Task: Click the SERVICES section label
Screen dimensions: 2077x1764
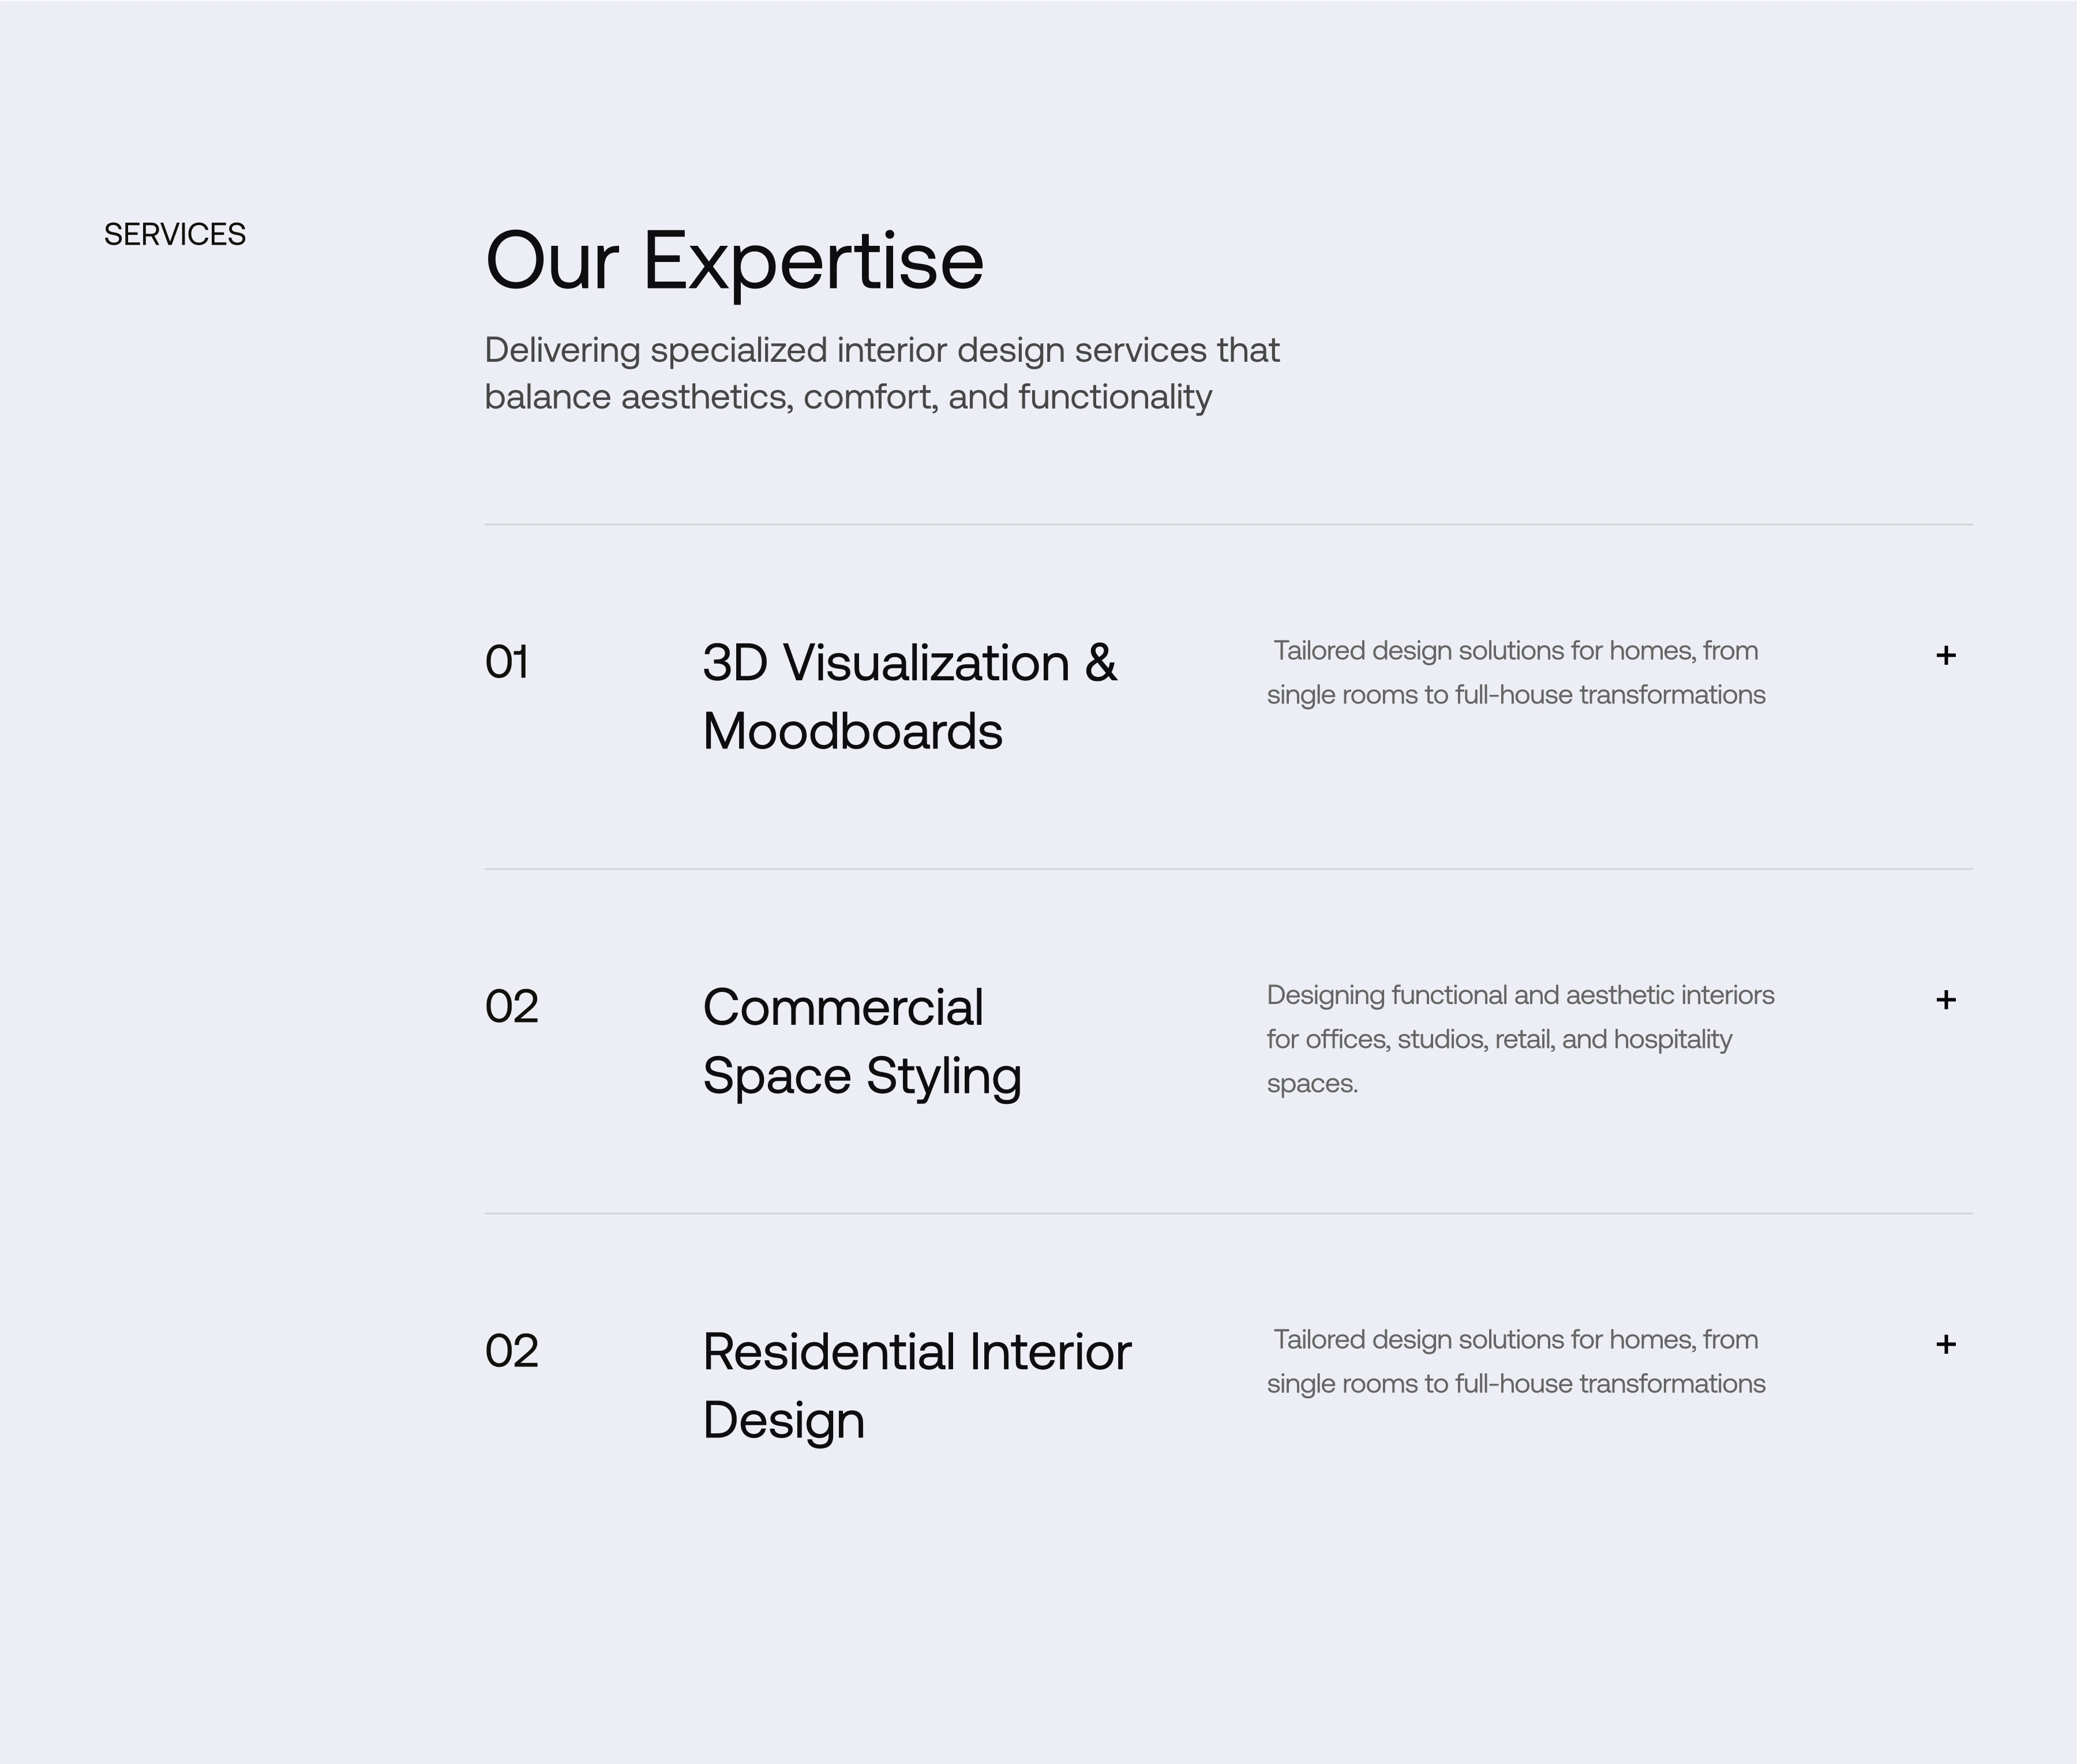Action: 175,234
